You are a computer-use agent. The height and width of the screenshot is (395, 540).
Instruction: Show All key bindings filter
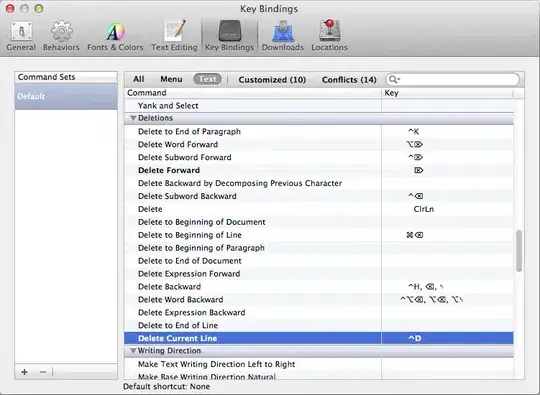pyautogui.click(x=138, y=79)
